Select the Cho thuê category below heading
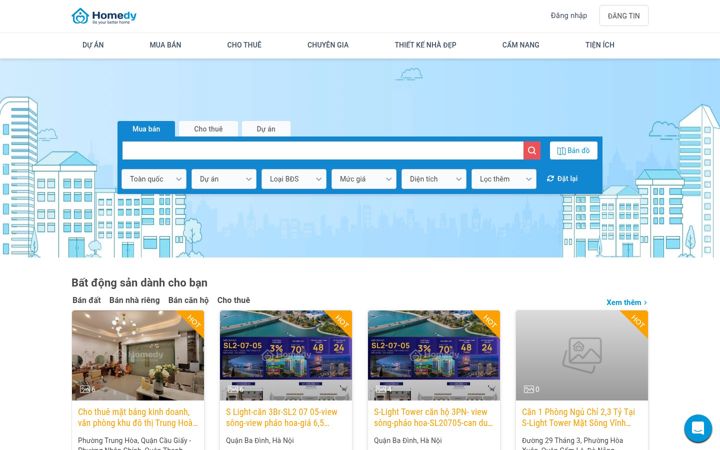Image resolution: width=720 pixels, height=450 pixels. coord(234,300)
